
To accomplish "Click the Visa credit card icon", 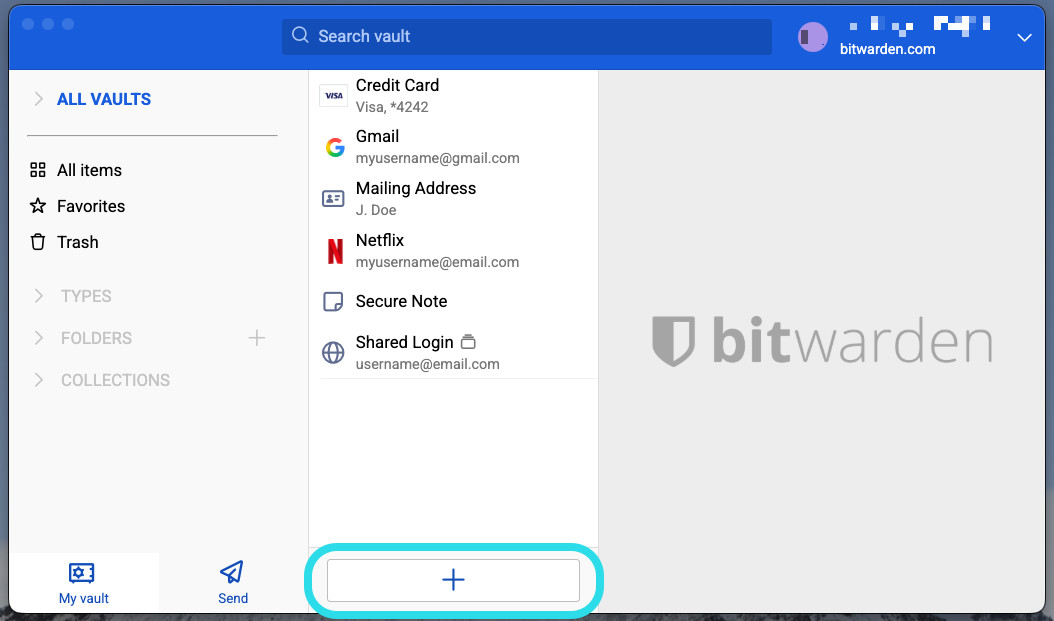I will [333, 96].
